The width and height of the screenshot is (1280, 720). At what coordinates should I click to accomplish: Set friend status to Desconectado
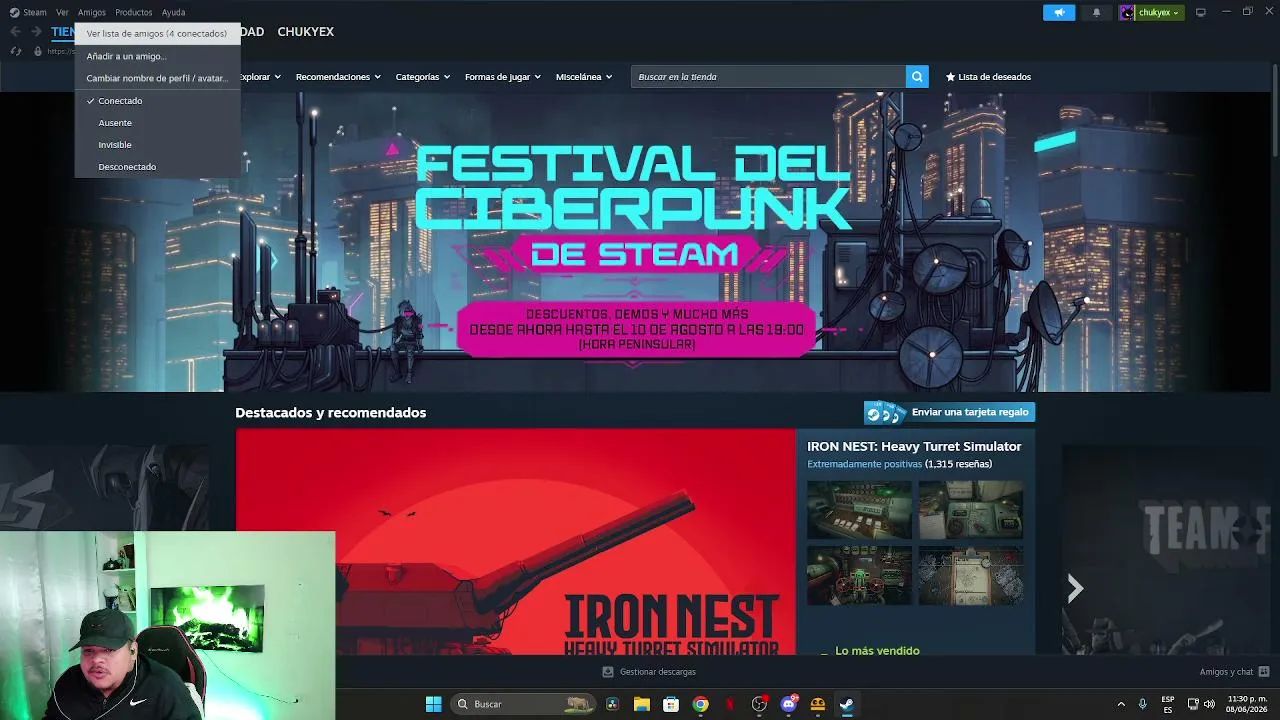point(158,167)
